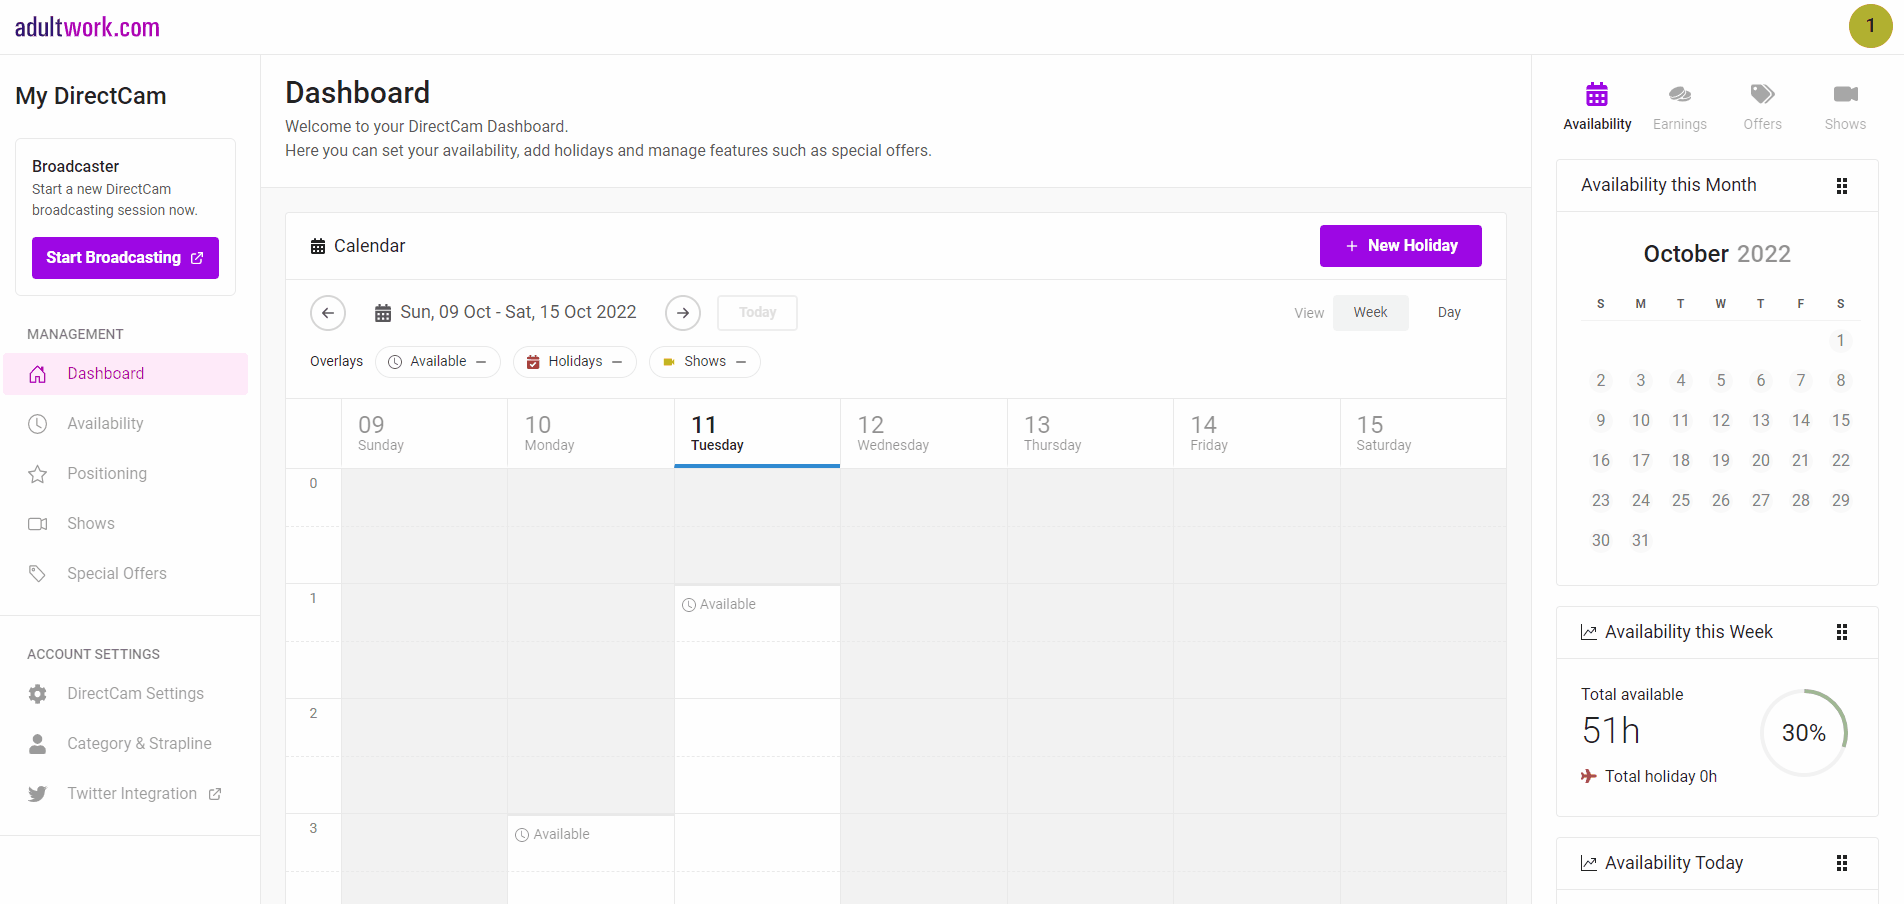Click the user avatar badge

[1870, 26]
